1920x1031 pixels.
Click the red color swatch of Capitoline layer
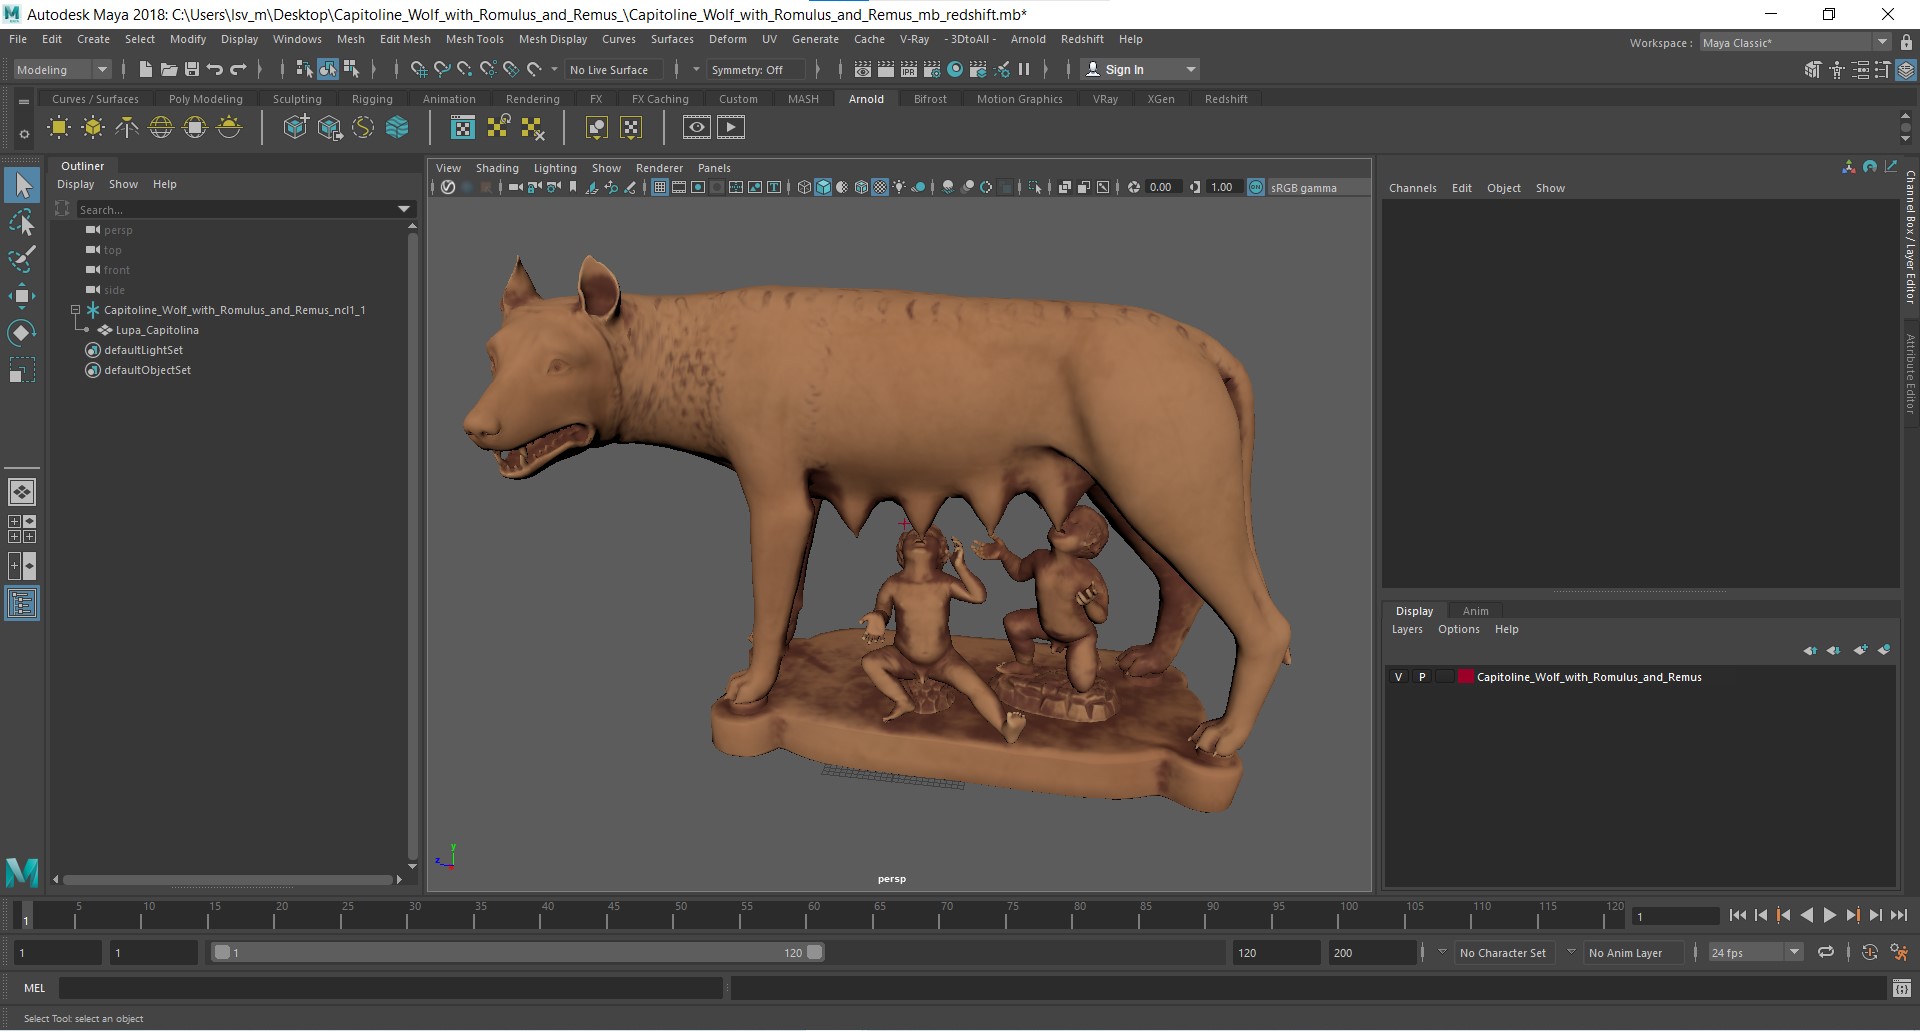coord(1466,677)
